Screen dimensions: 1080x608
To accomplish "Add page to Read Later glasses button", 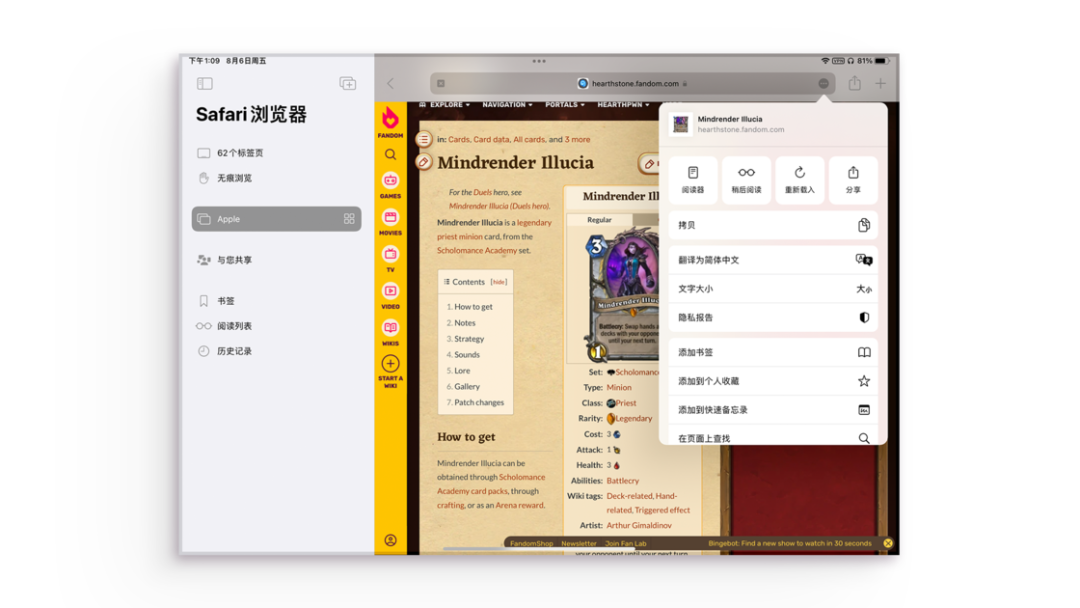I will click(x=747, y=180).
